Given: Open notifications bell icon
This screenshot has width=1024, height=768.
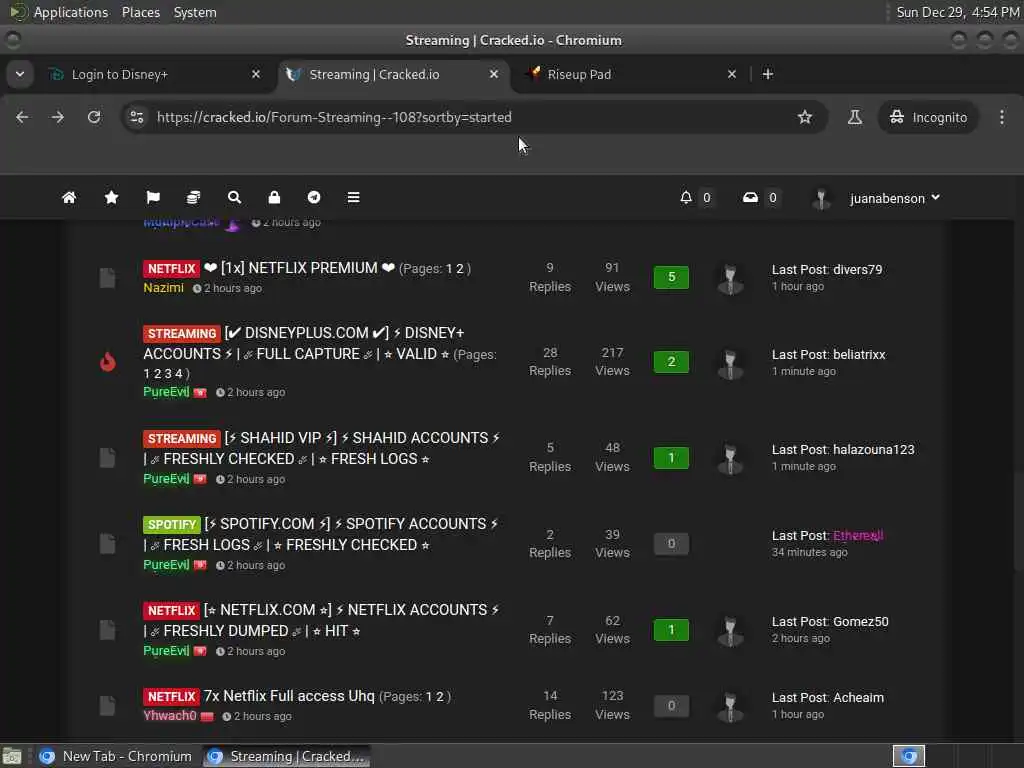Looking at the screenshot, I should point(686,197).
